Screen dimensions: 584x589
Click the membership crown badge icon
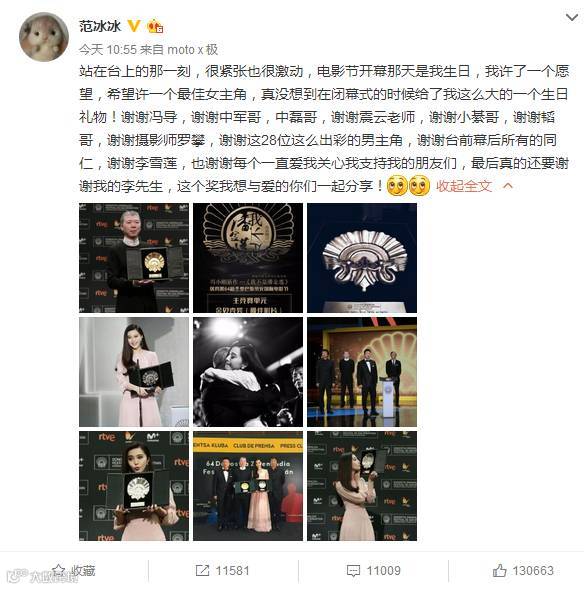[x=155, y=26]
